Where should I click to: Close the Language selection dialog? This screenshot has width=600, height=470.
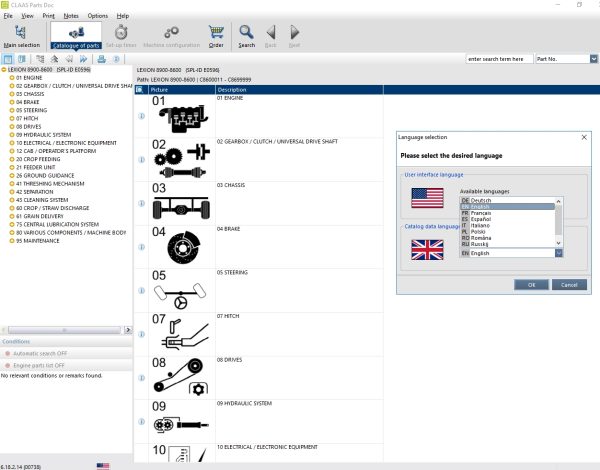pos(584,137)
